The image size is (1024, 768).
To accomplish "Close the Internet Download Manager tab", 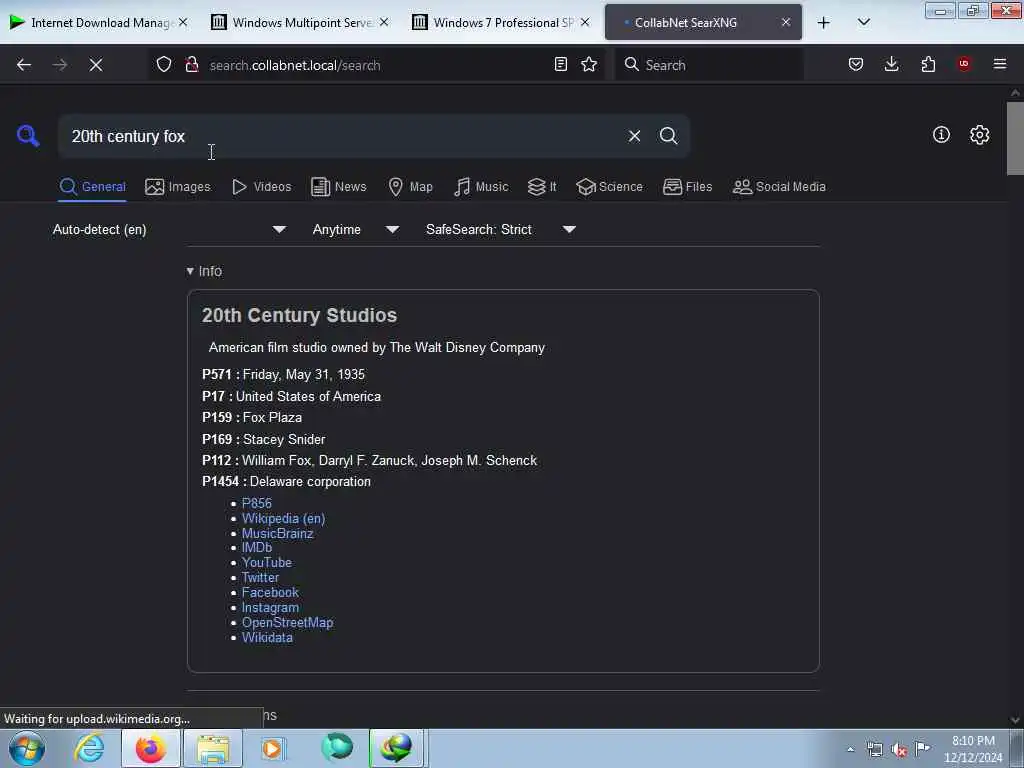I will [x=183, y=22].
